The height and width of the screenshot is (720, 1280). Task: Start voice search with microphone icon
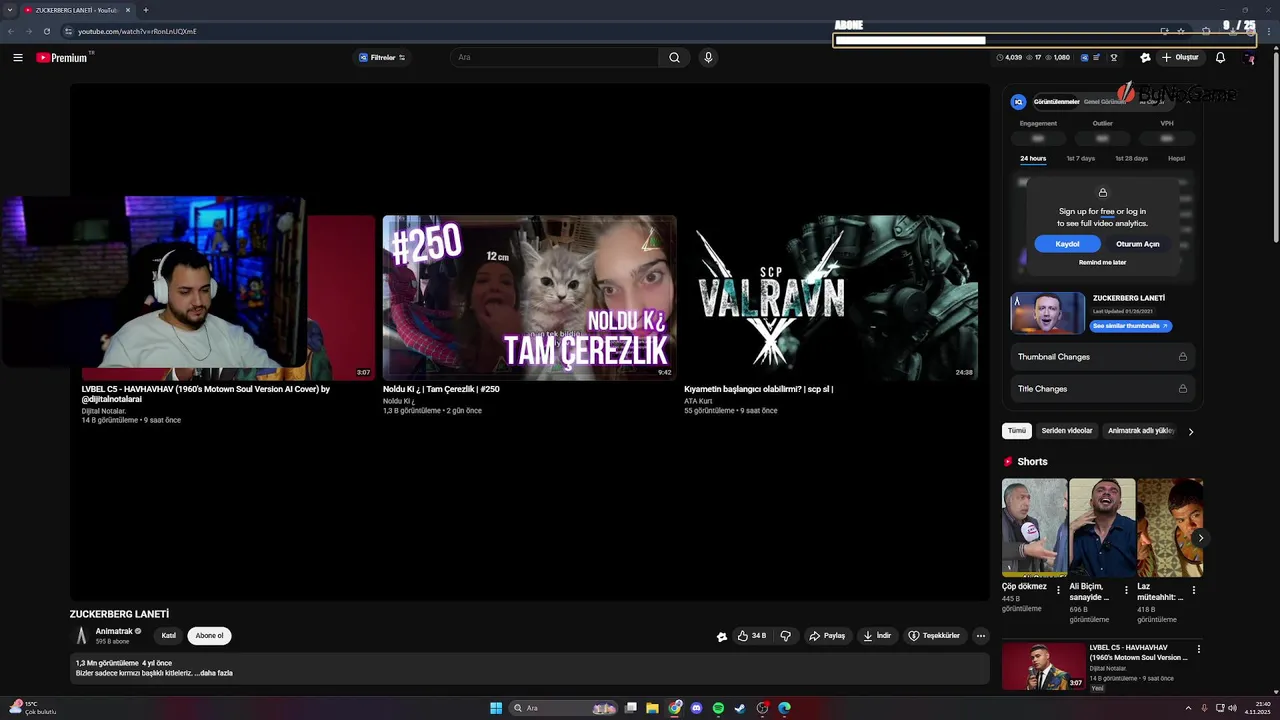tap(708, 58)
